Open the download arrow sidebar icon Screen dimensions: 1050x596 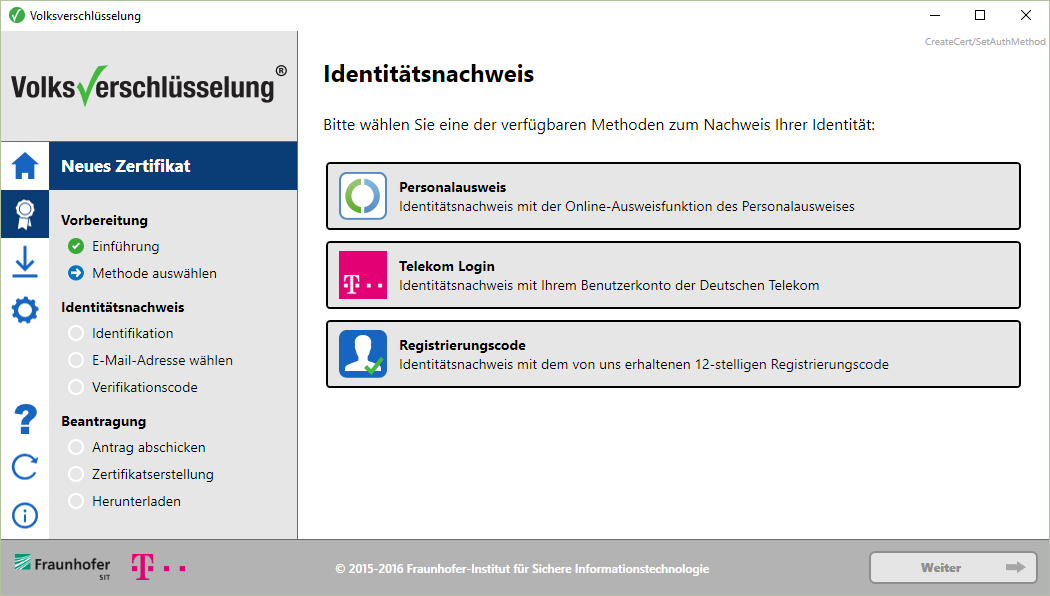(x=25, y=262)
